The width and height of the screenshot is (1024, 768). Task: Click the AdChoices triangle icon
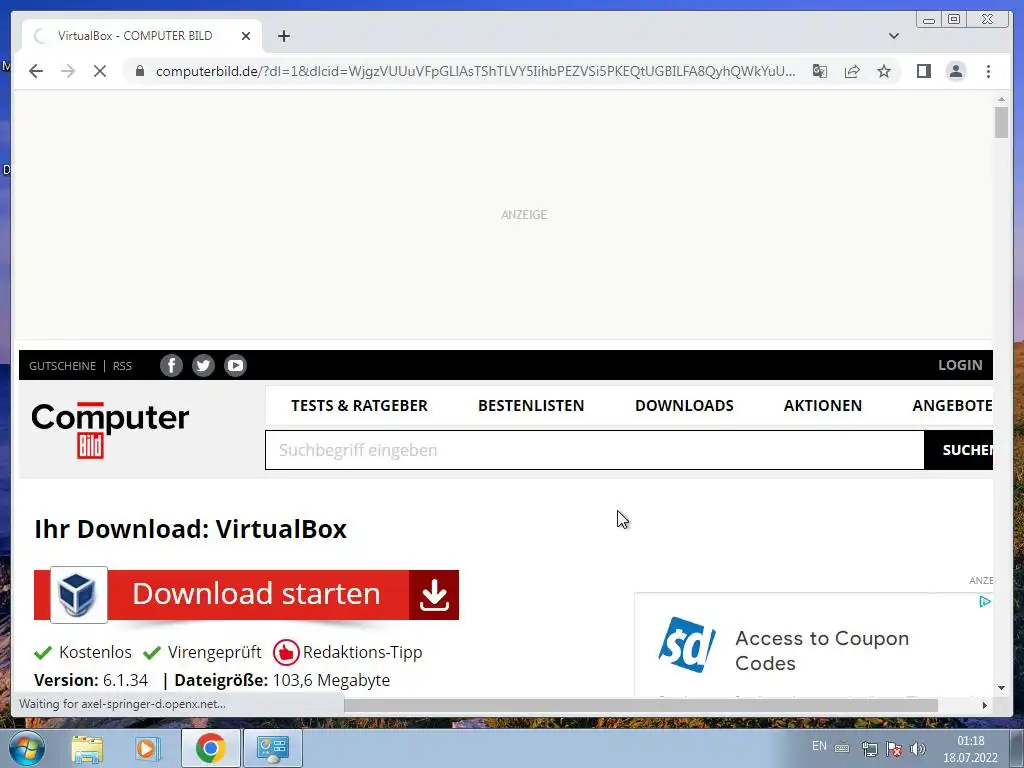pyautogui.click(x=985, y=601)
